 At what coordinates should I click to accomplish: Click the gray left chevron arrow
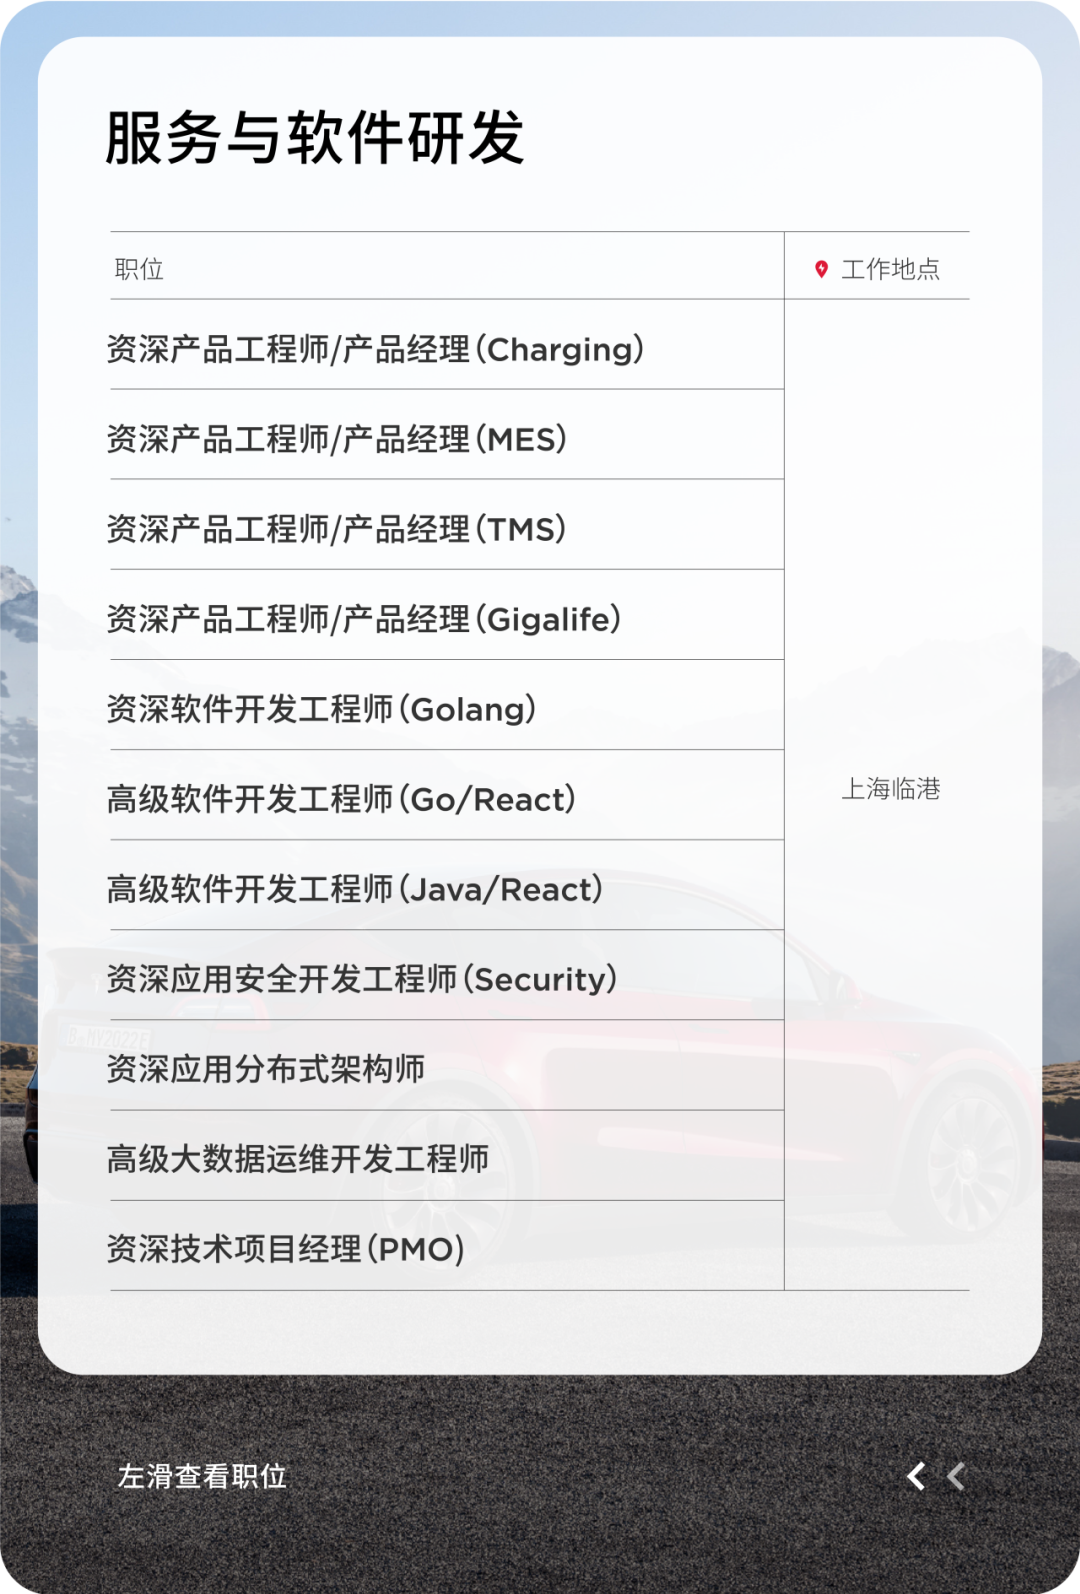(x=956, y=1476)
